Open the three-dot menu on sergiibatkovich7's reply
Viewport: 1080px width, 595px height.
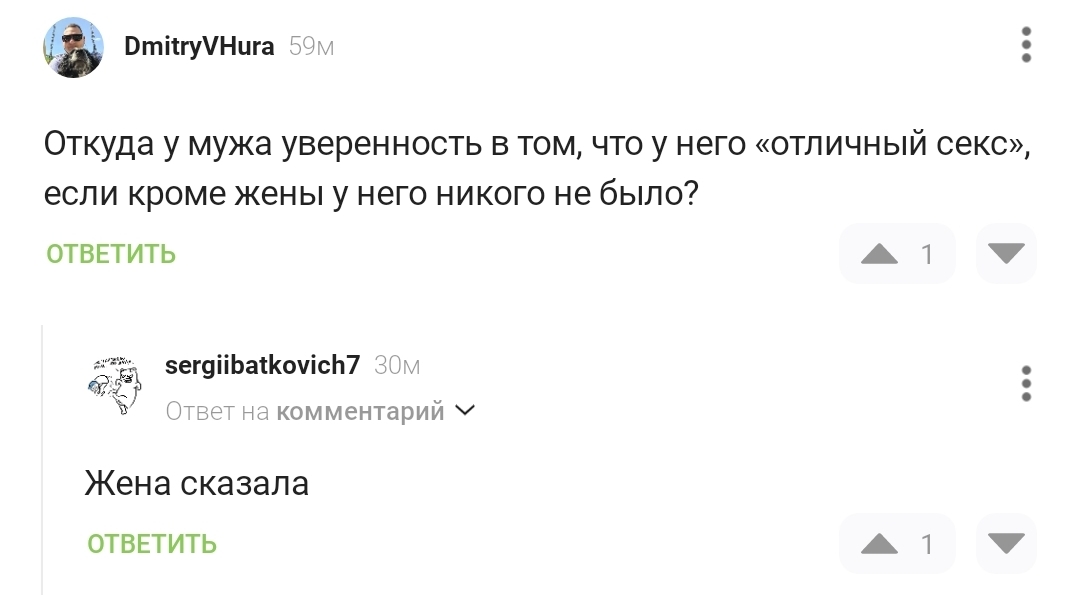coord(1026,384)
